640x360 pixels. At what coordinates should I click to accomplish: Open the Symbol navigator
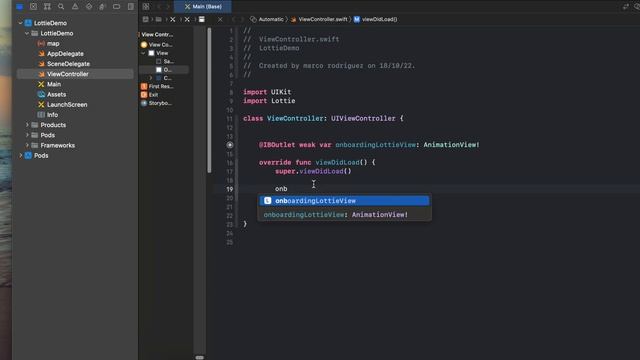[47, 7]
